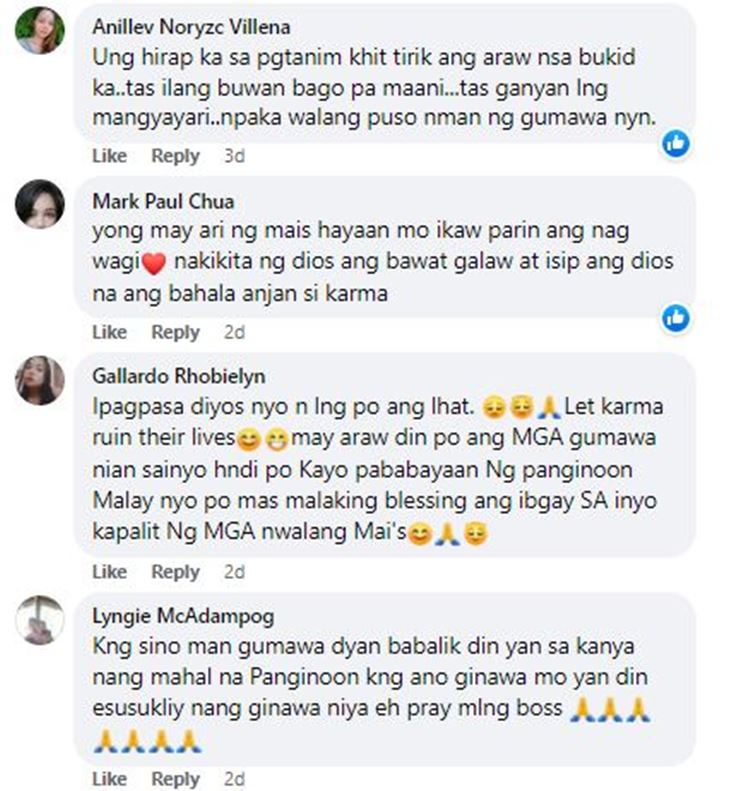
Task: Open the like reaction on Mark Paul Chua's comment
Action: click(x=675, y=318)
